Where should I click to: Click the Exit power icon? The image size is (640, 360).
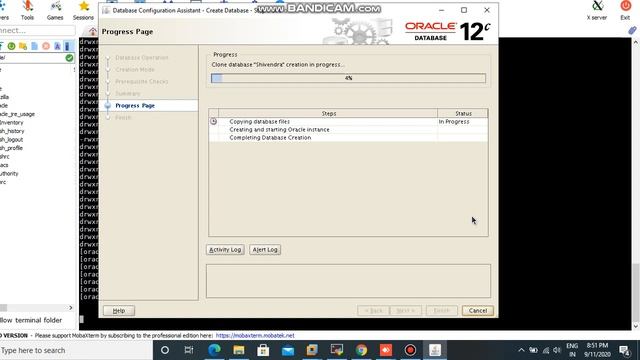(x=625, y=10)
